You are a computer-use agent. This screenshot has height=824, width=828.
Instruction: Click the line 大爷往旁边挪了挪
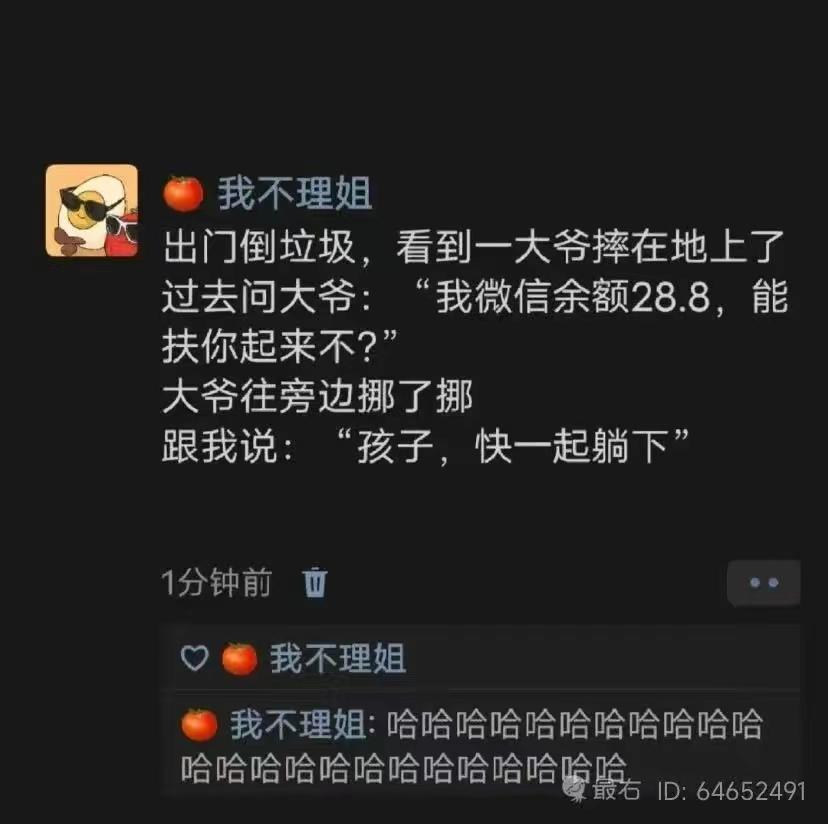pos(317,397)
